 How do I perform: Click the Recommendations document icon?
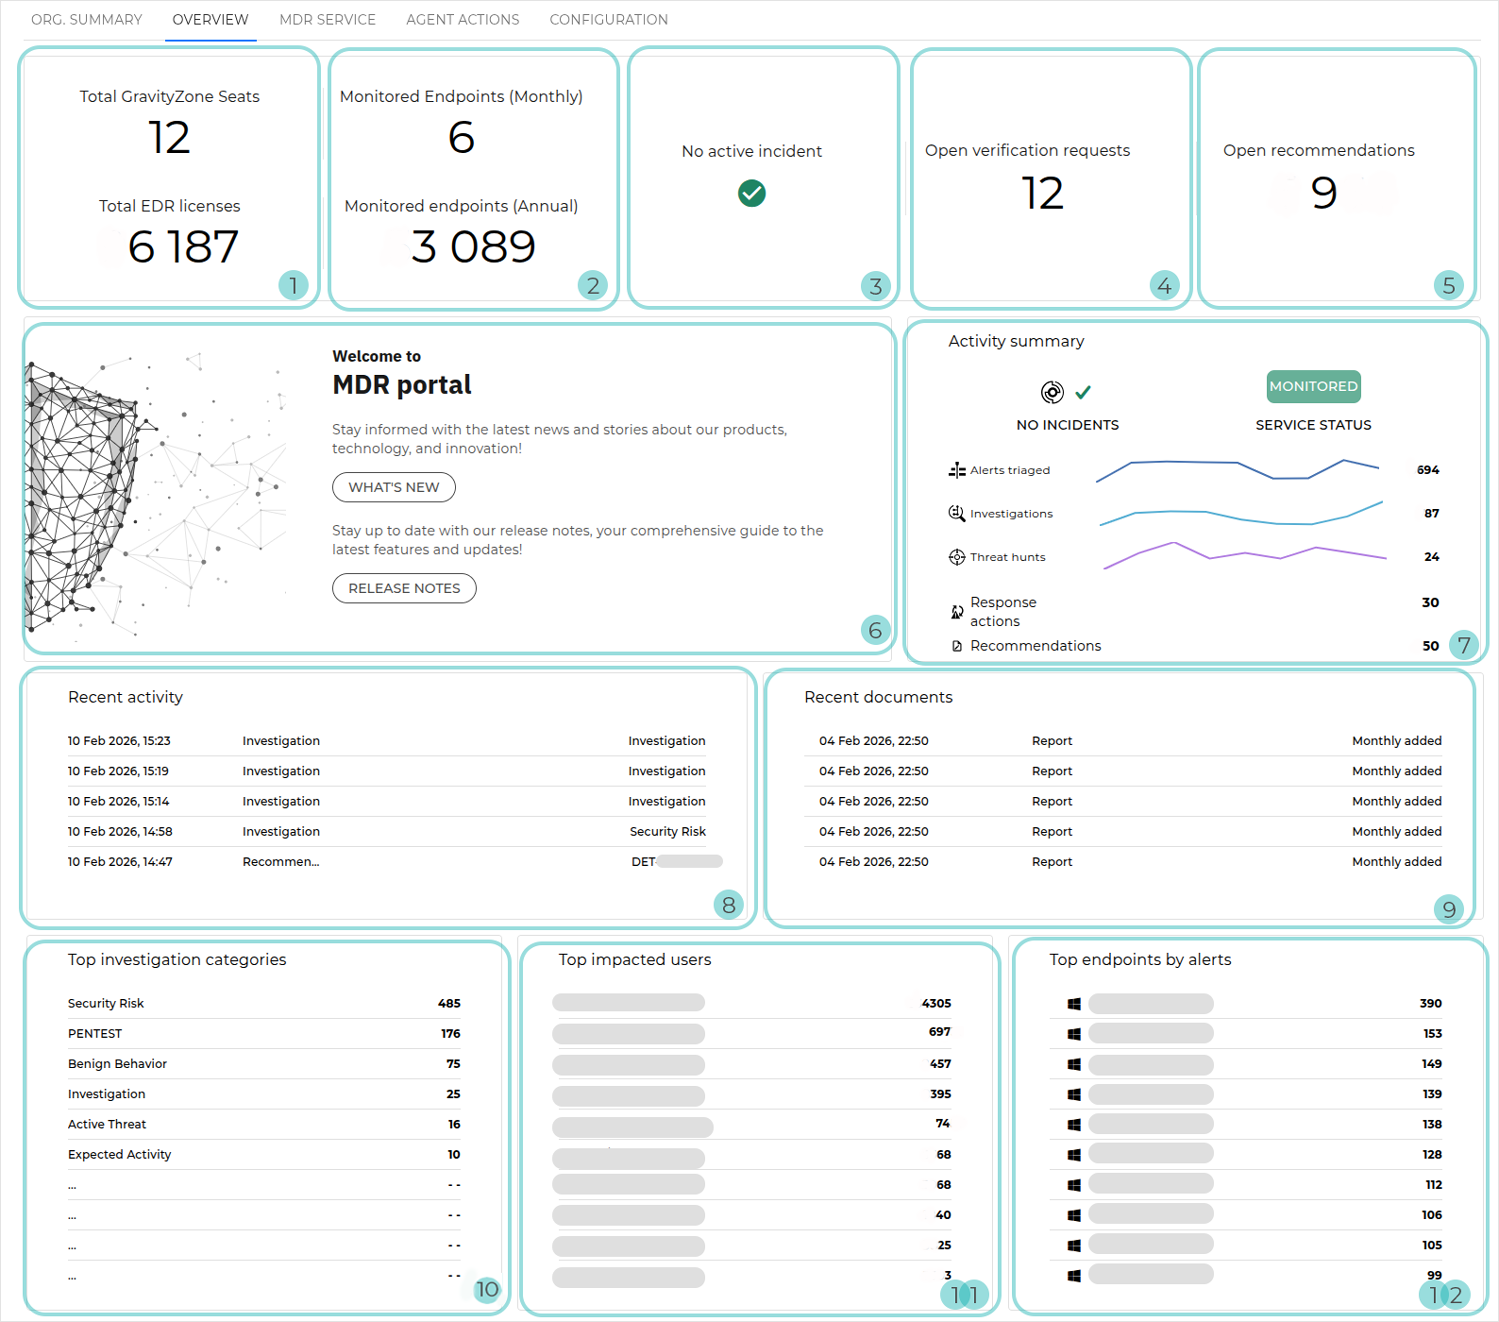956,645
